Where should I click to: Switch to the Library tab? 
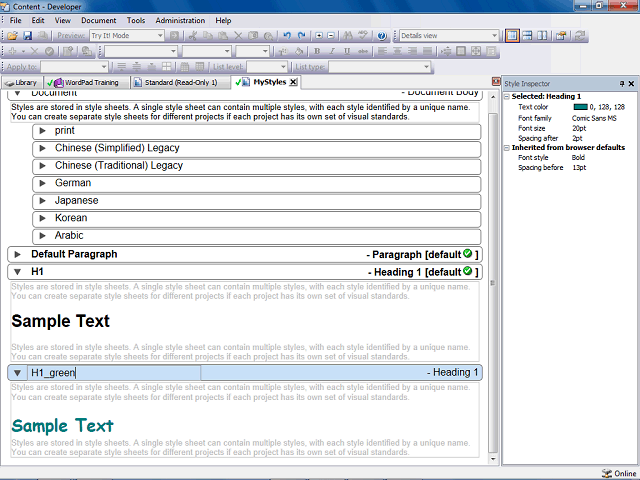(x=21, y=83)
